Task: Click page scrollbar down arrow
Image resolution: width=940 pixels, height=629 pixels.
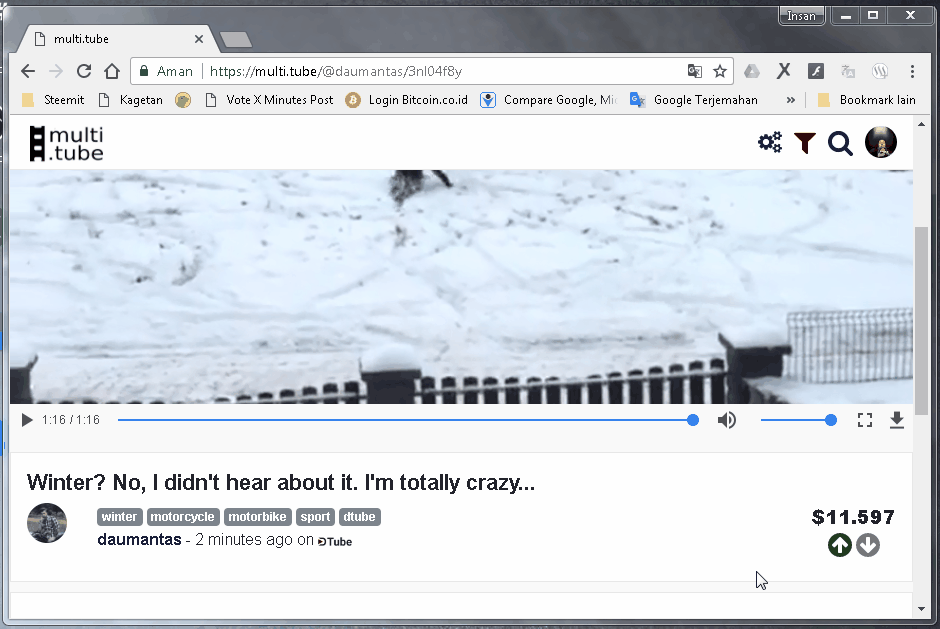Action: 921,609
